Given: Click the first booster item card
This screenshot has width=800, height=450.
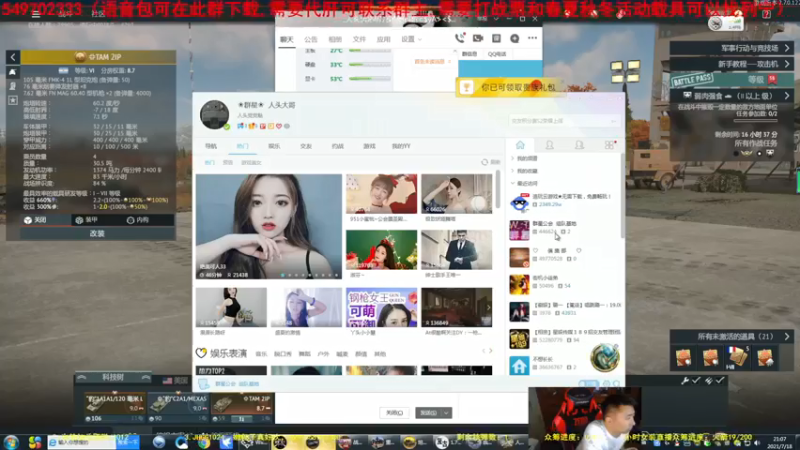Looking at the screenshot, I should 684,358.
